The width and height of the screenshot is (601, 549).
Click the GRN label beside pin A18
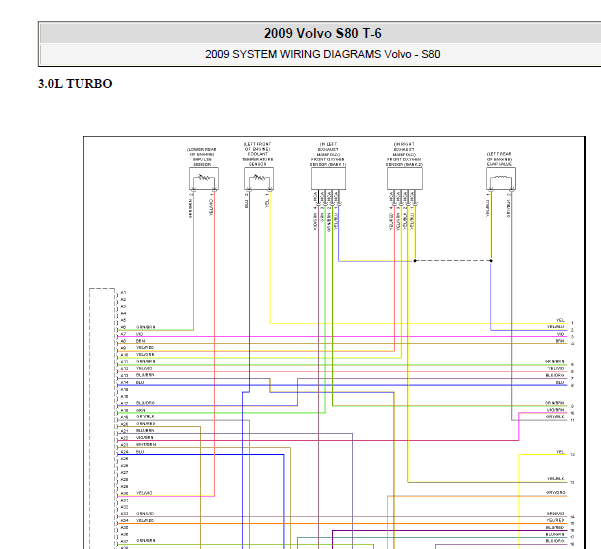coord(141,410)
